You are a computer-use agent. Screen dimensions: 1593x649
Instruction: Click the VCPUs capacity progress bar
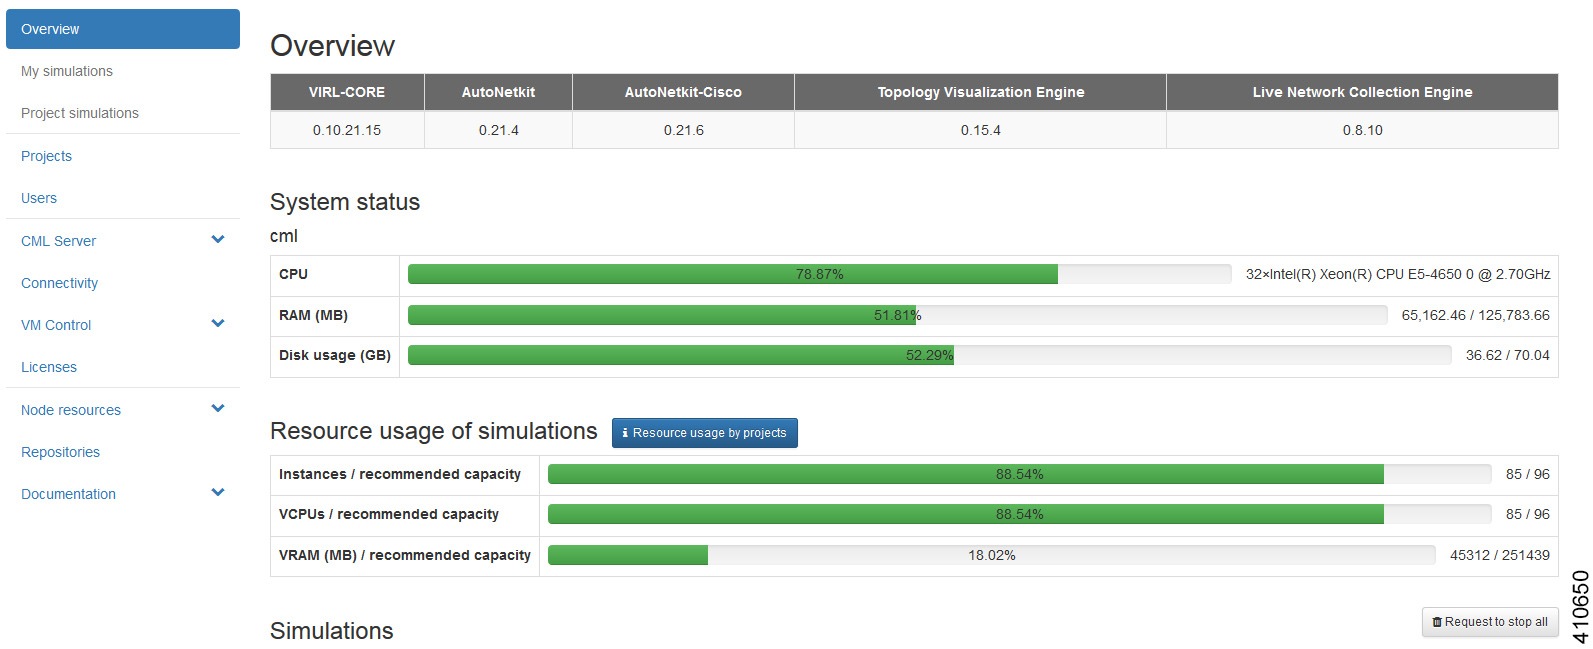(1019, 514)
